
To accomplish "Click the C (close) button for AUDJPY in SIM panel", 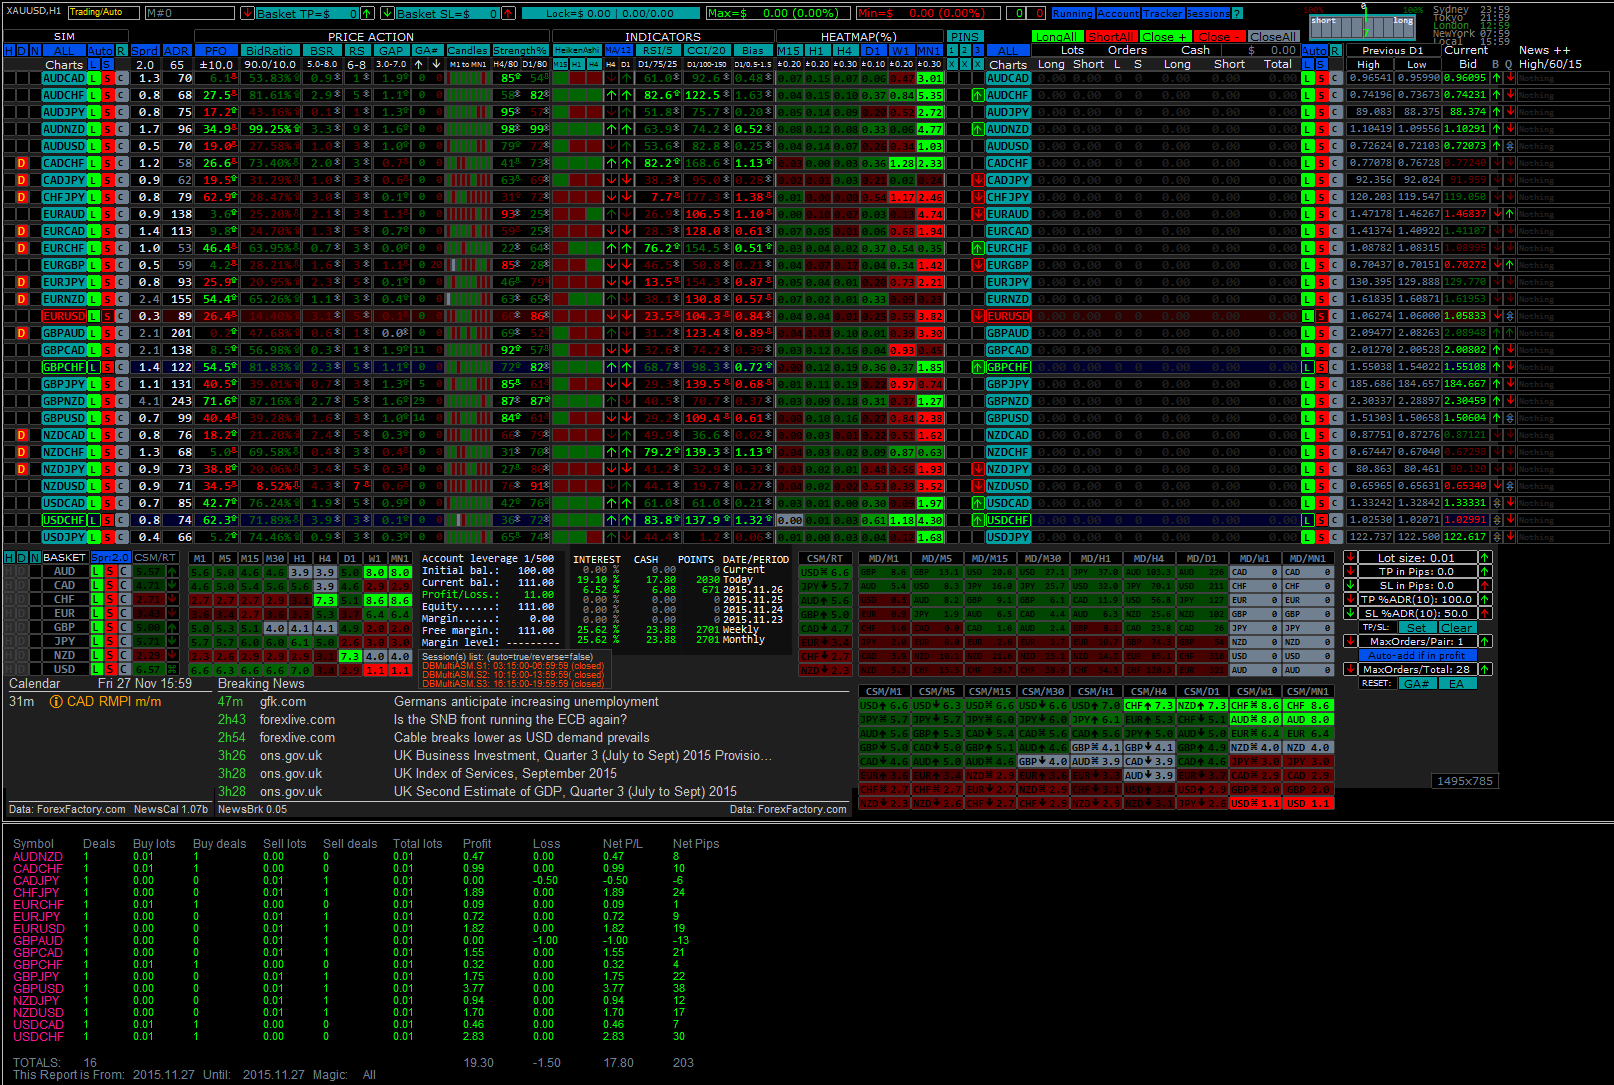I will tap(122, 112).
